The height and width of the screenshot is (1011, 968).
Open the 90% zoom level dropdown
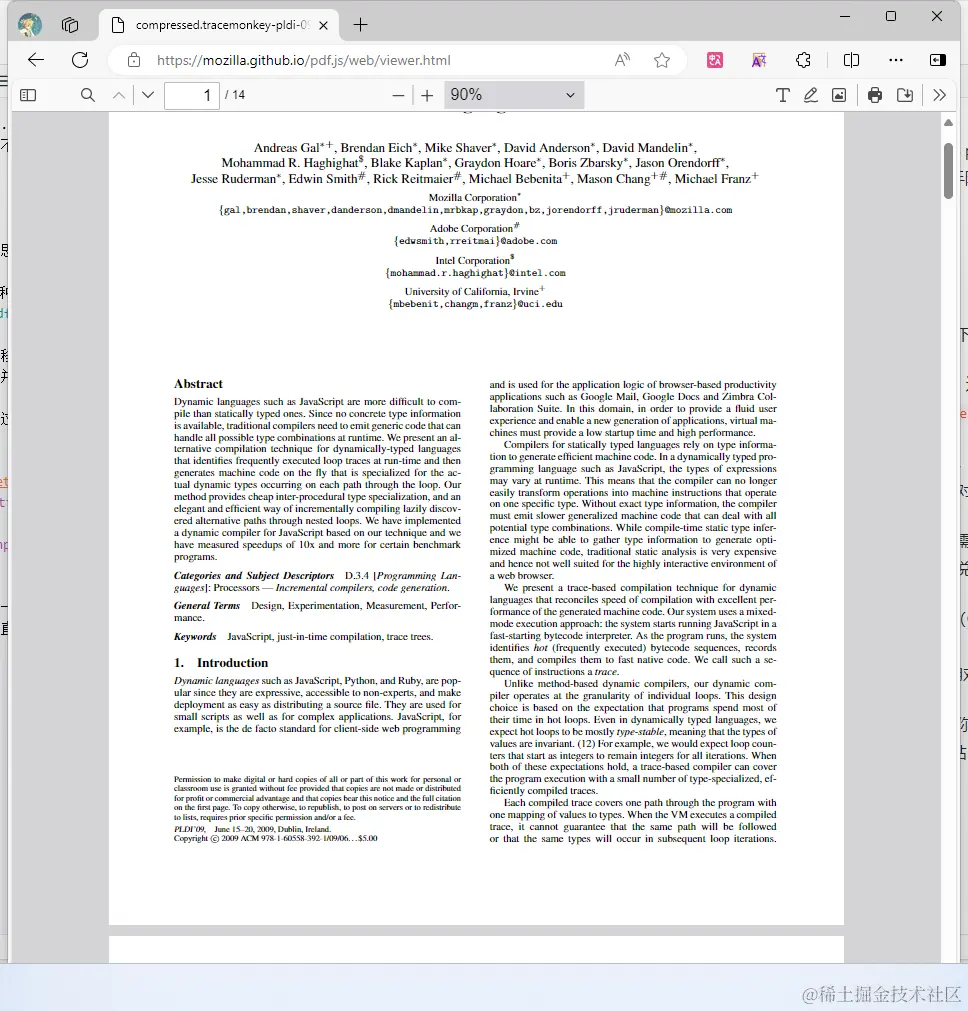[514, 95]
